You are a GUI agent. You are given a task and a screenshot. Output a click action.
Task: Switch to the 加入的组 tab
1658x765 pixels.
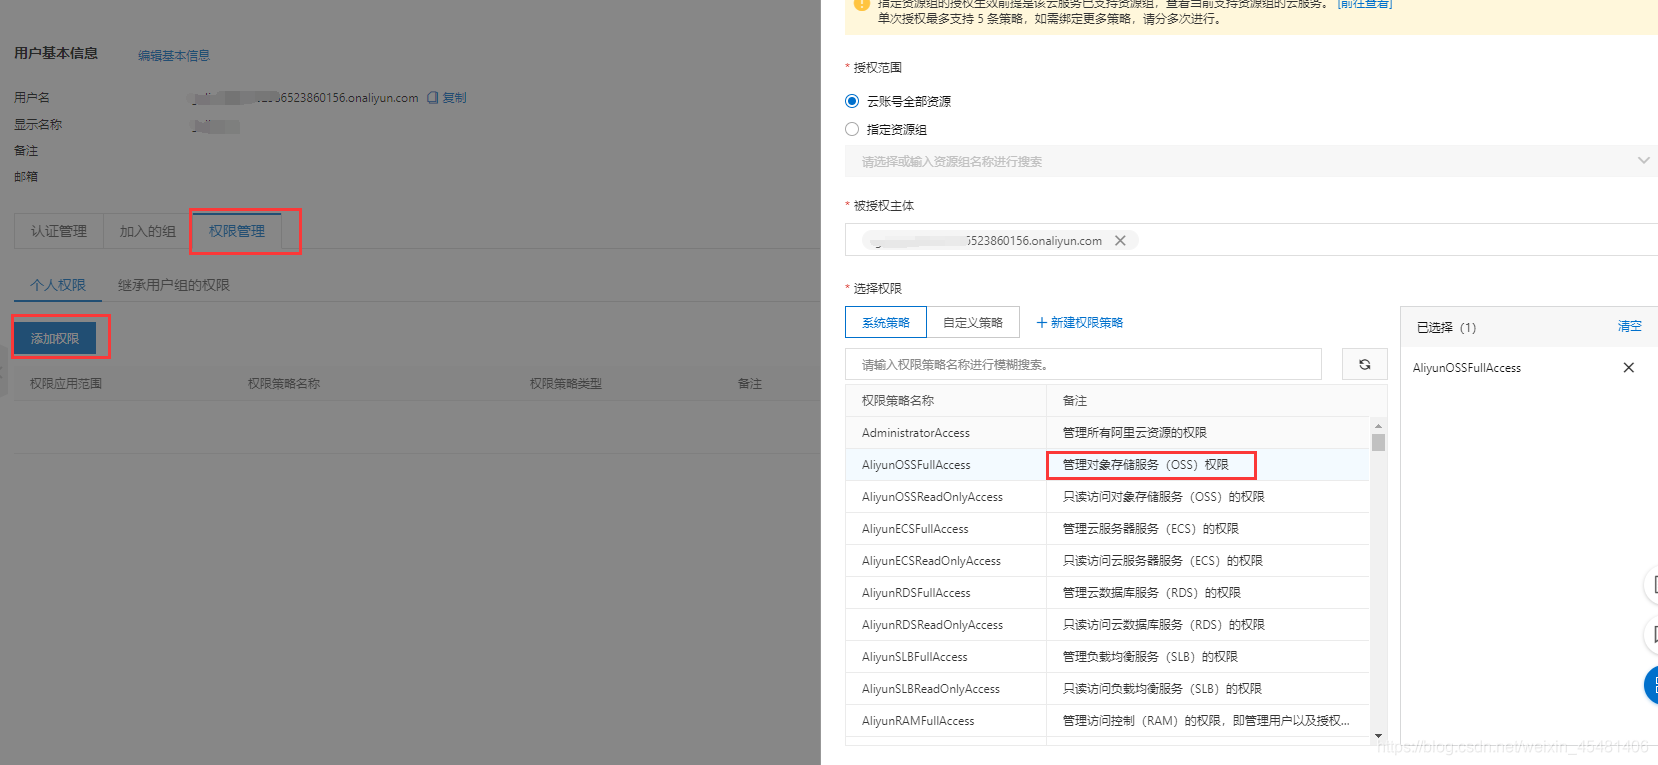click(148, 231)
